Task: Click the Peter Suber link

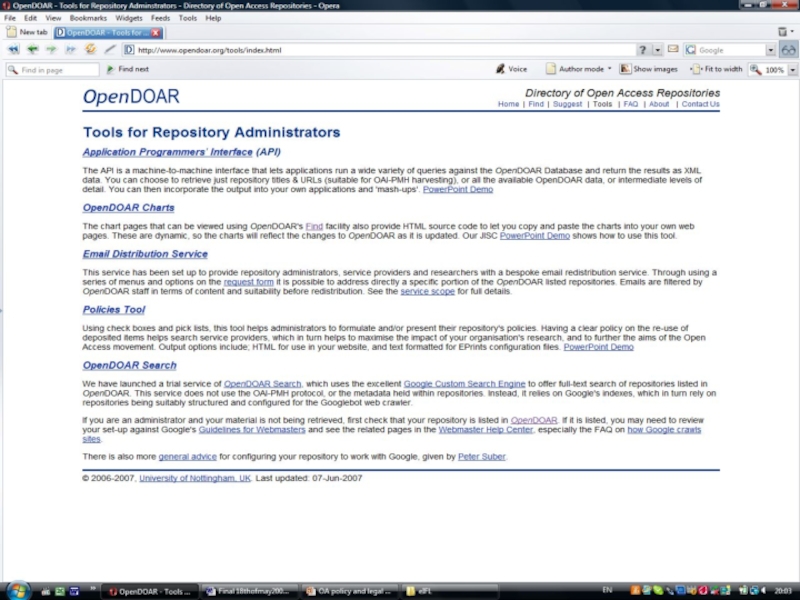Action: coord(482,457)
